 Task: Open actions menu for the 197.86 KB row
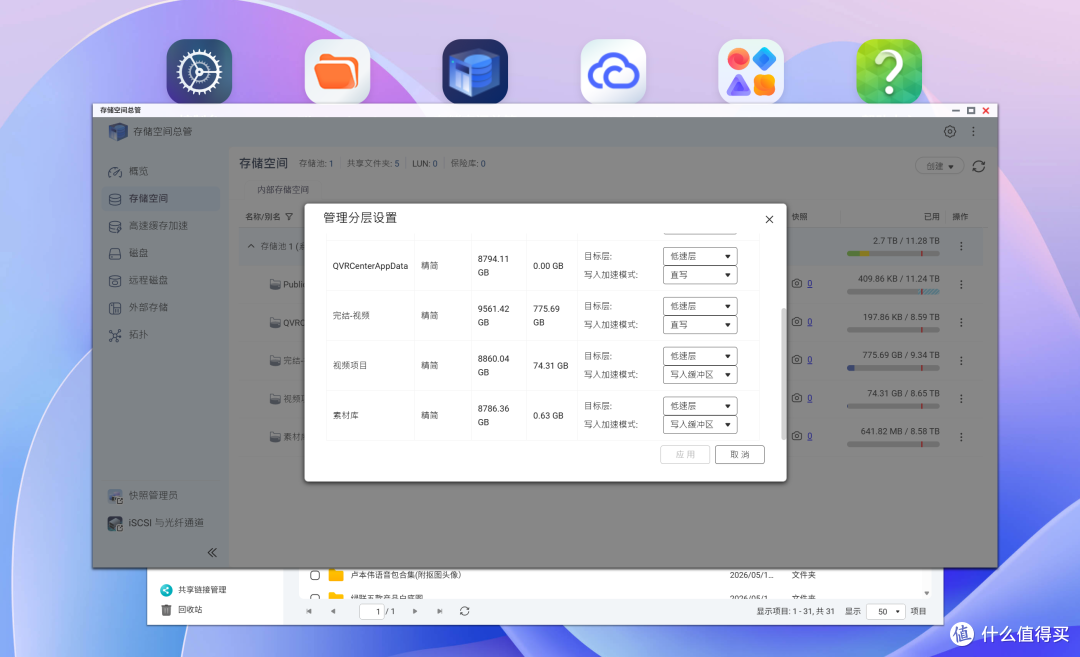(962, 322)
